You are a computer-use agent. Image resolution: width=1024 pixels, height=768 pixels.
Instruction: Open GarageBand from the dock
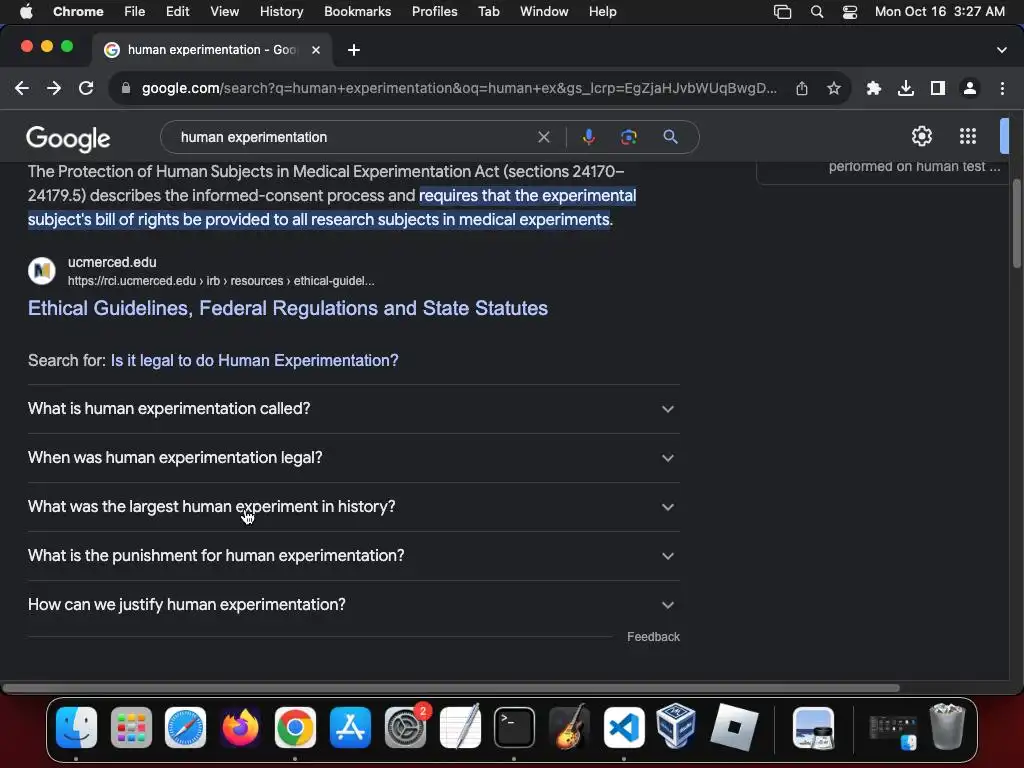coord(569,727)
